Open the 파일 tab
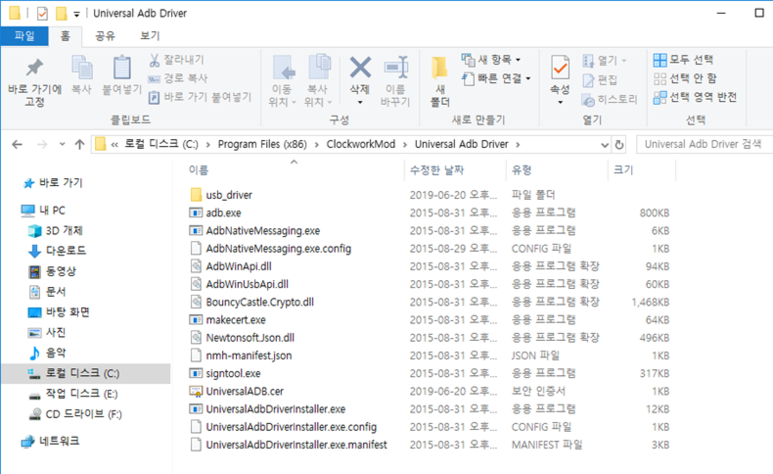 click(x=24, y=36)
